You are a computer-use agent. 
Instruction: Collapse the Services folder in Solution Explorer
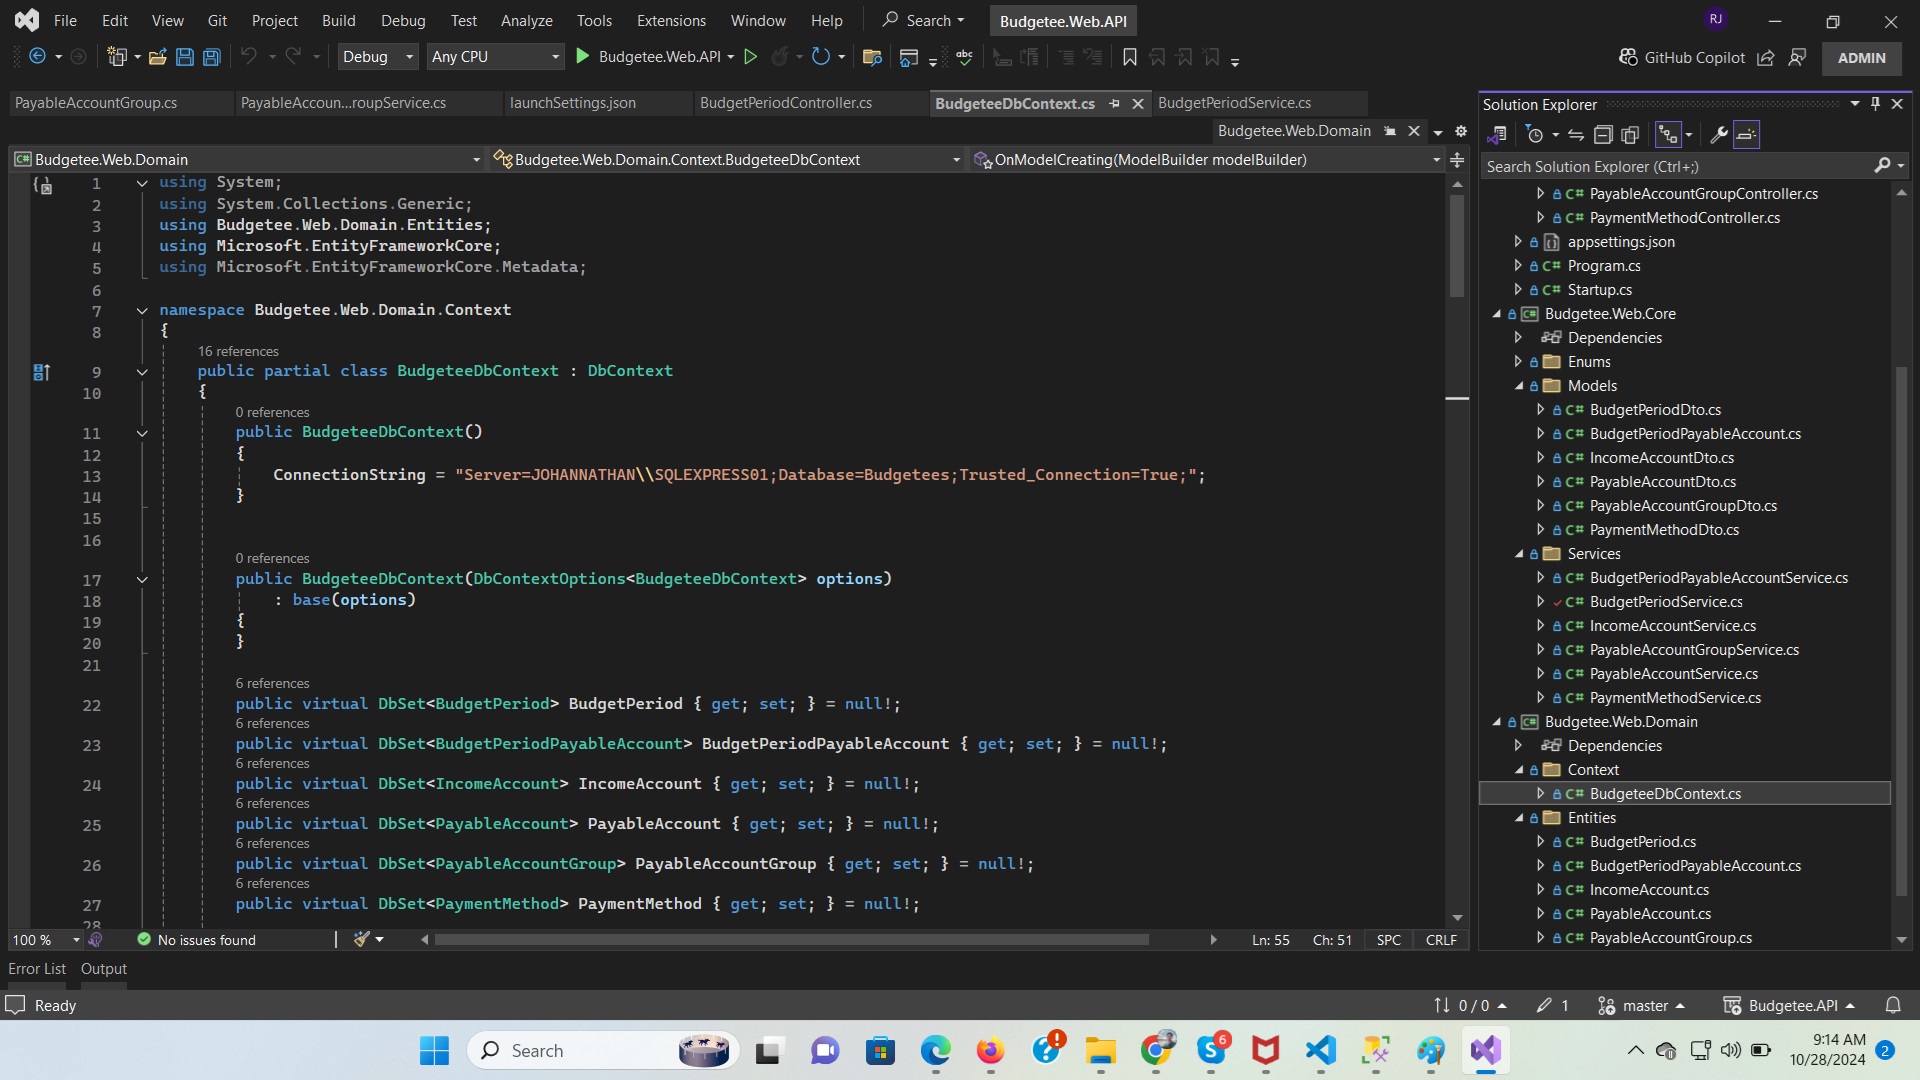pyautogui.click(x=1519, y=554)
